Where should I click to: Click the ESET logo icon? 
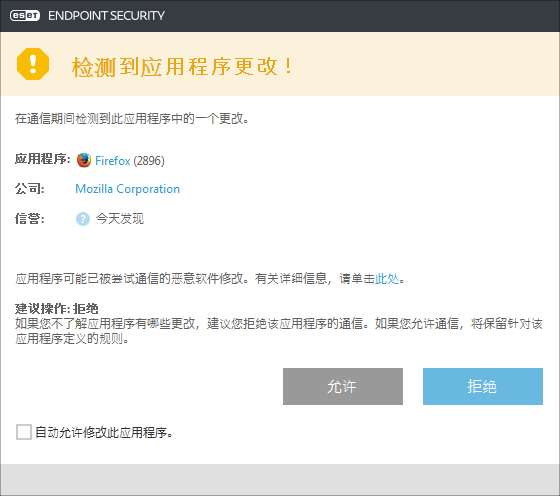point(25,16)
